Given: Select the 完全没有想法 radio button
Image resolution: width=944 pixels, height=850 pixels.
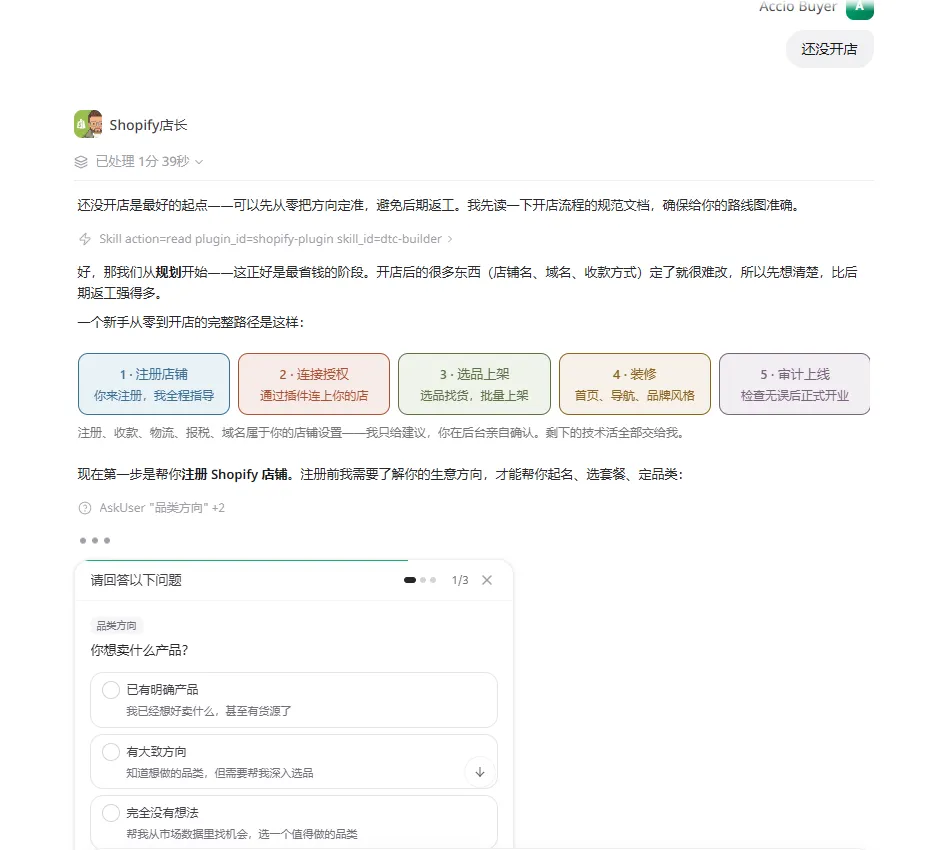Looking at the screenshot, I should tap(111, 813).
